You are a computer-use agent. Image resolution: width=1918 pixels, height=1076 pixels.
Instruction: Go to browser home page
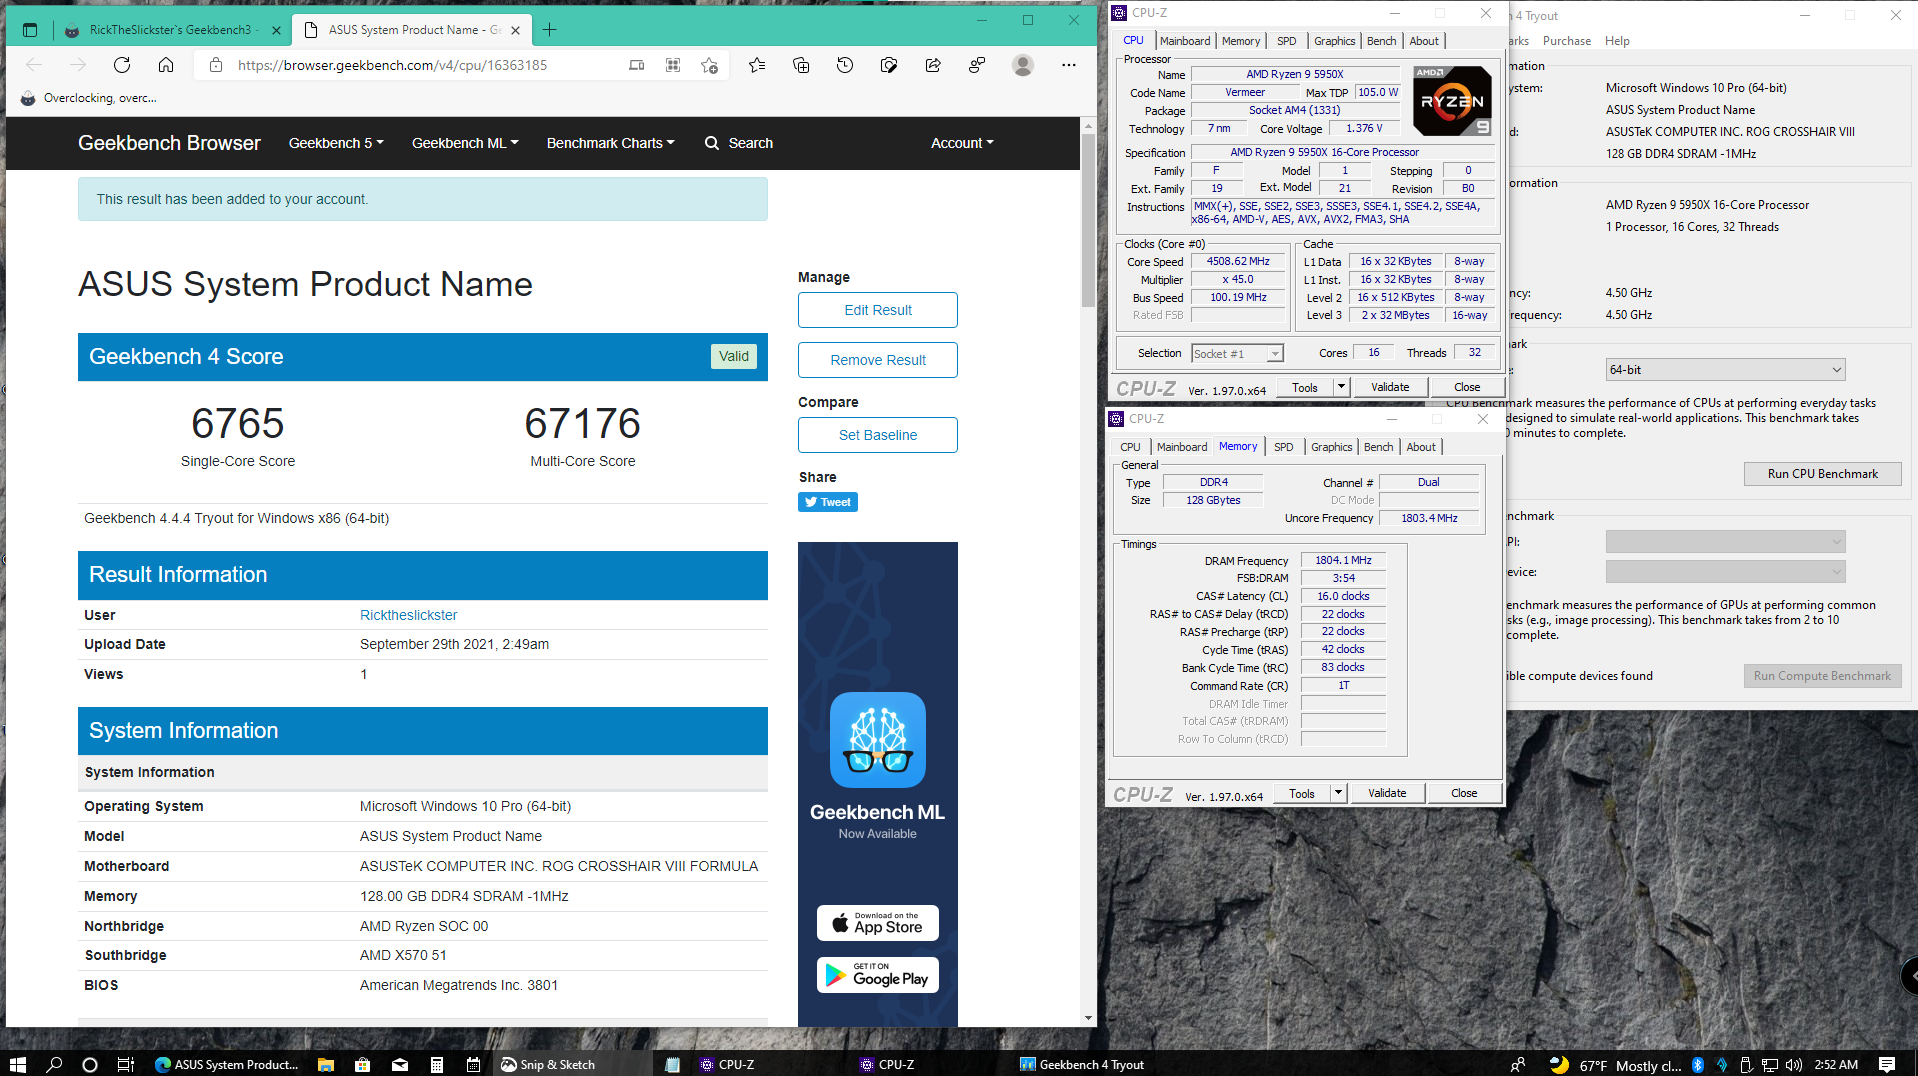coord(166,65)
